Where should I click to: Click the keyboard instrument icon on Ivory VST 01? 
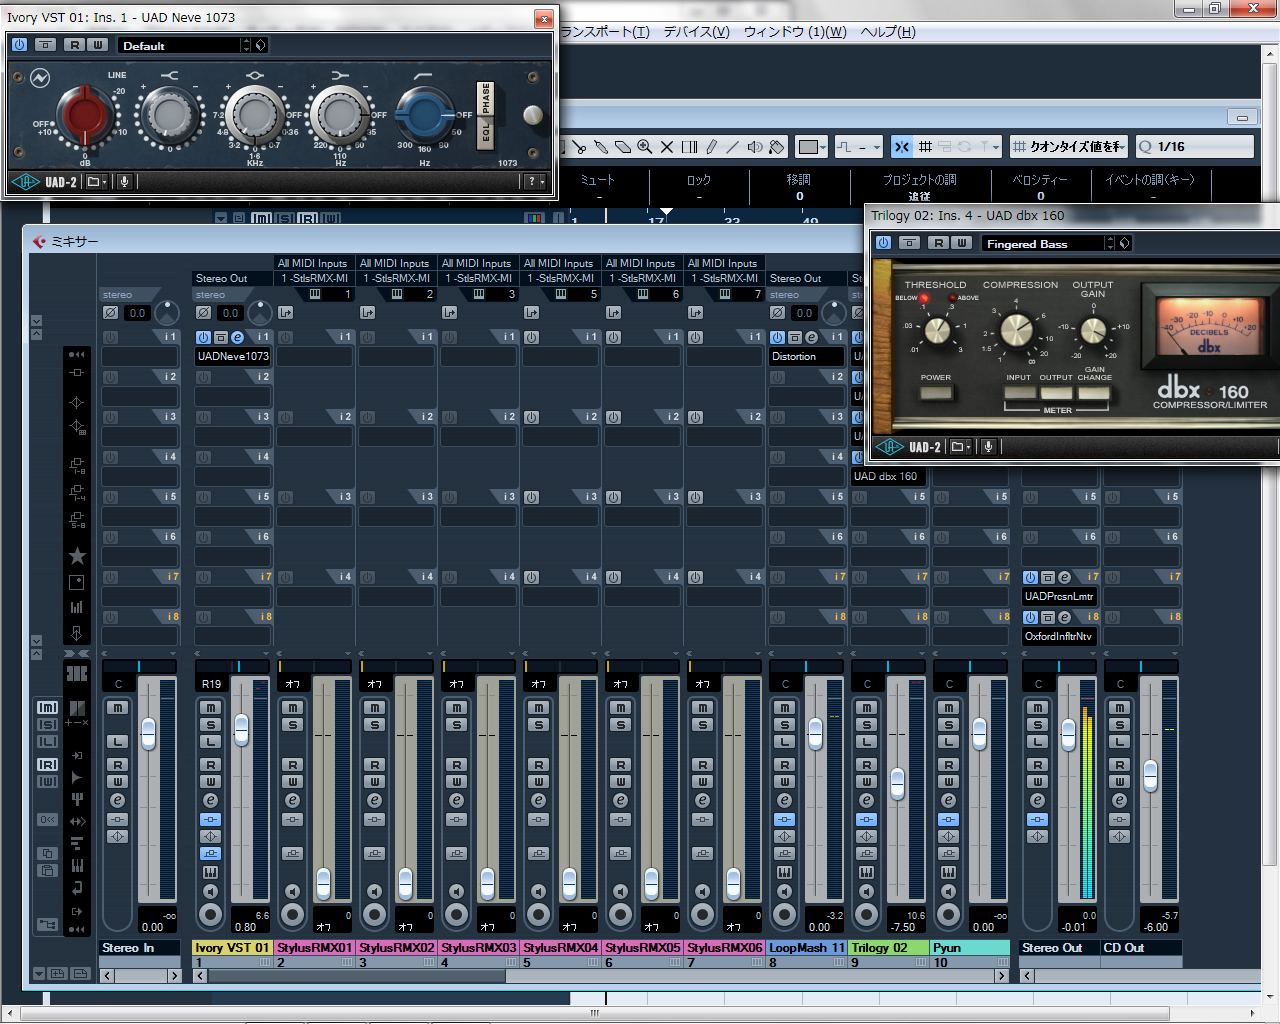tap(210, 872)
